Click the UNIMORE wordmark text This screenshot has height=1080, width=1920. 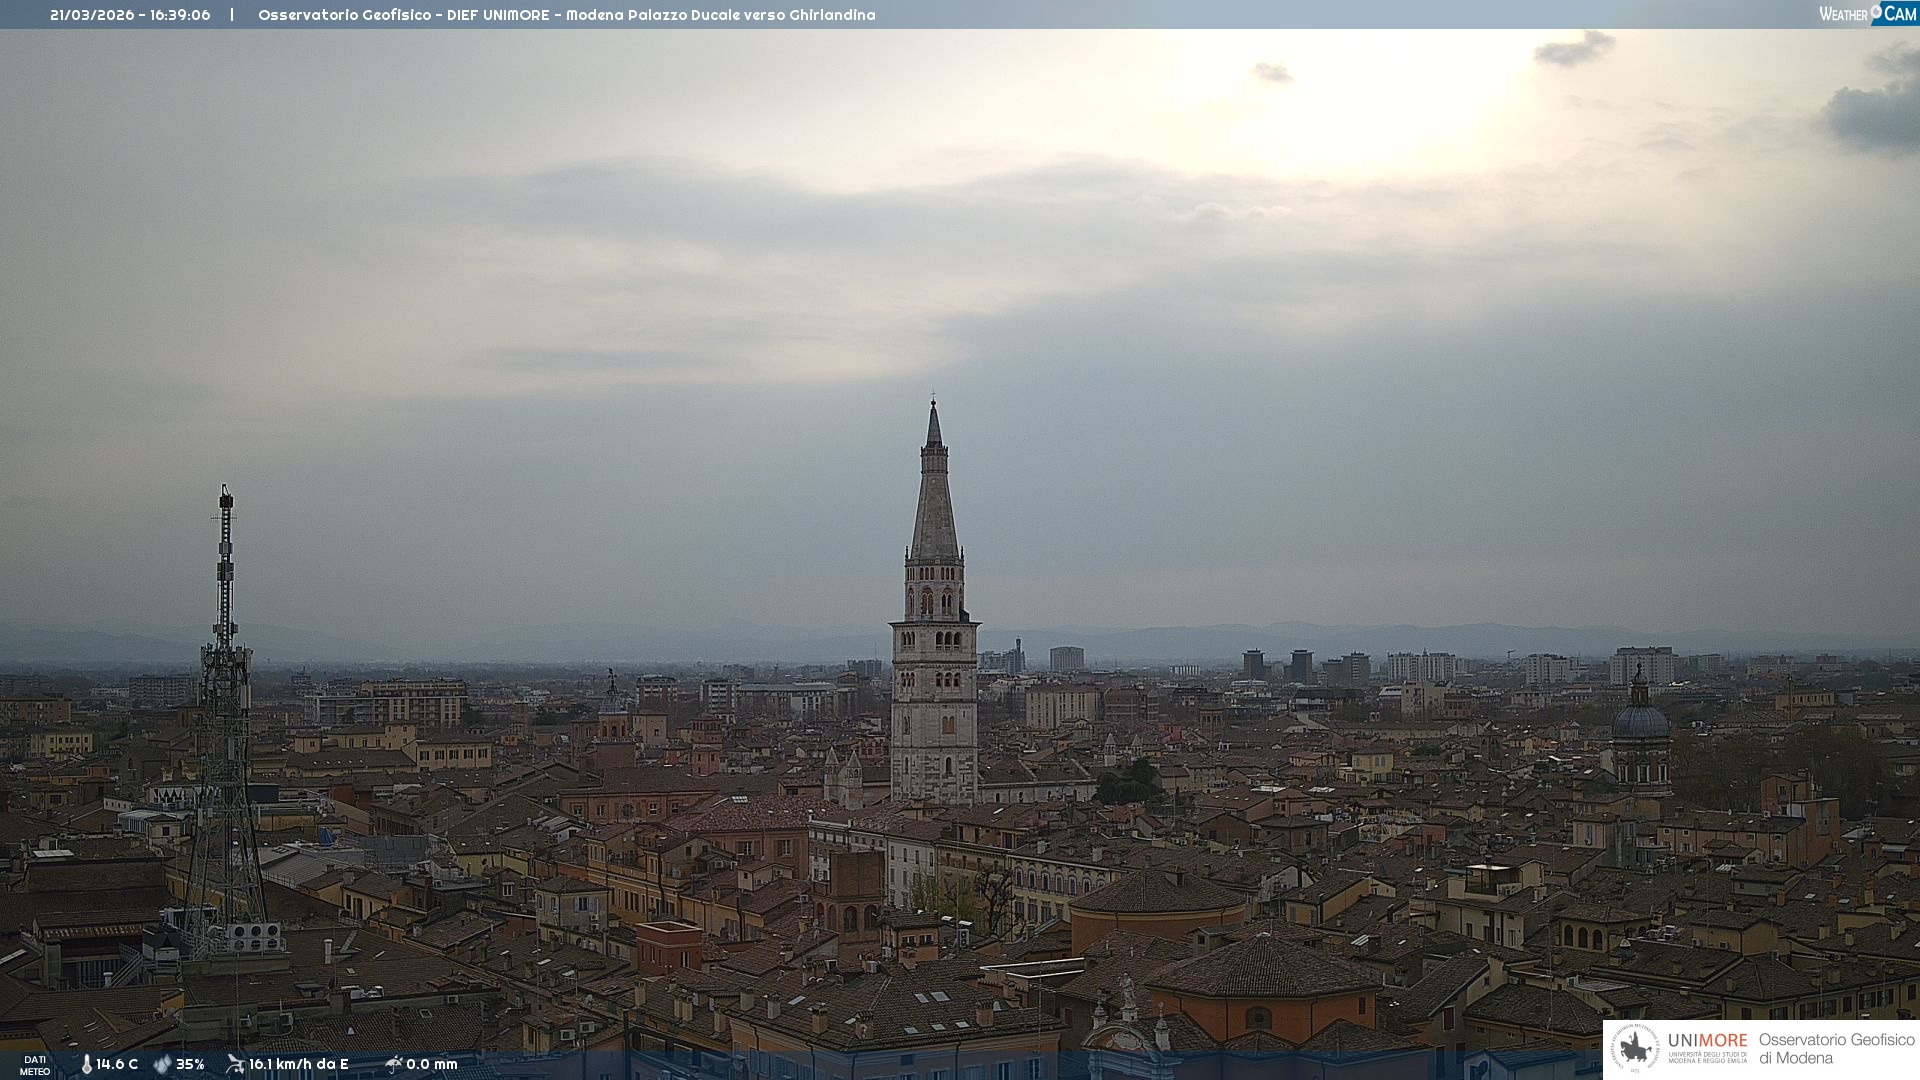point(1707,1041)
